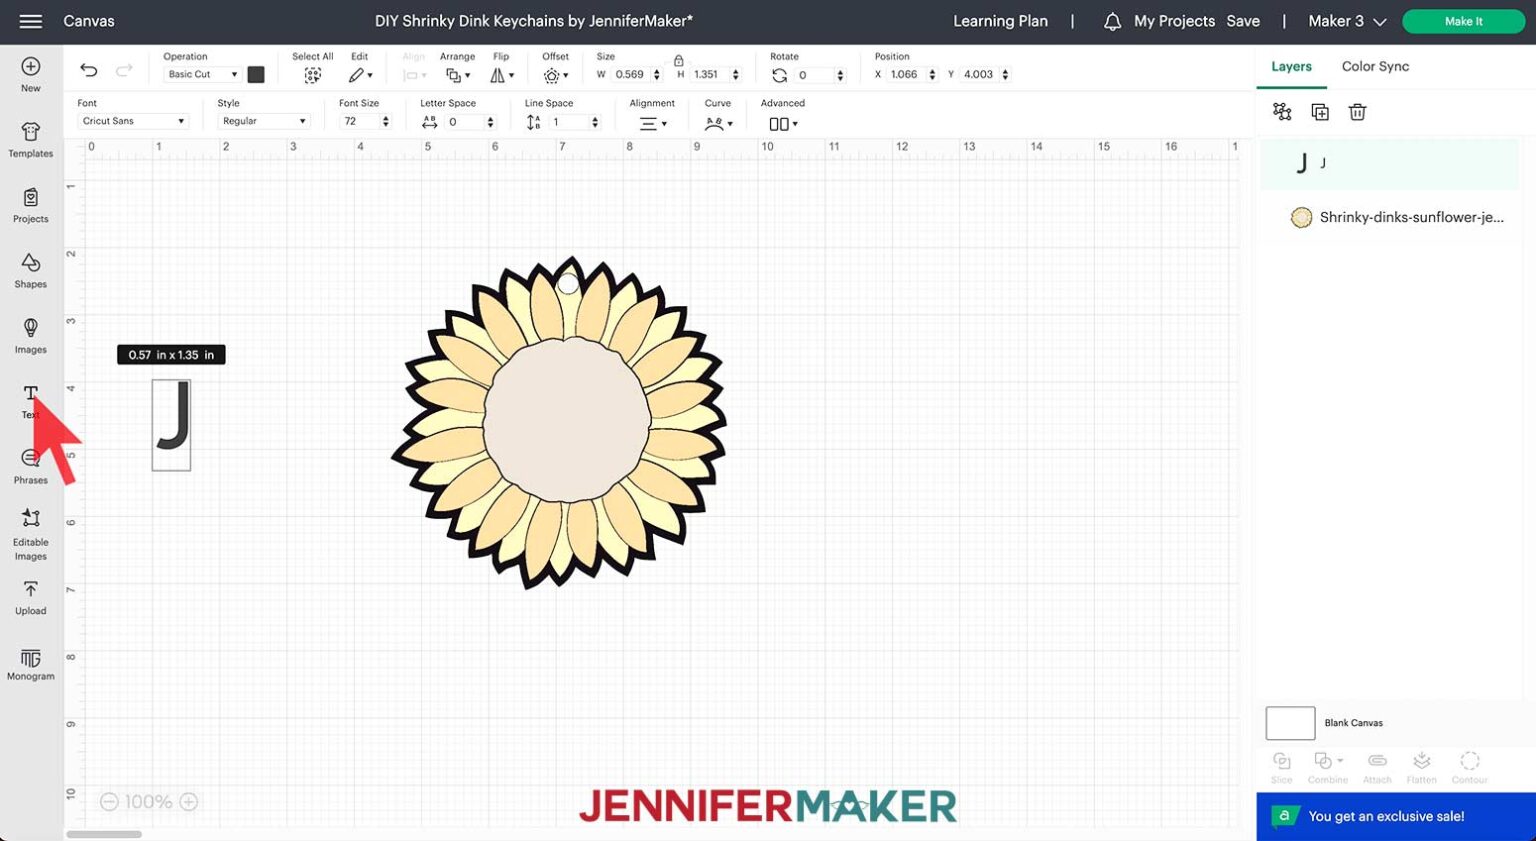Click the Attach tool
The image size is (1536, 841).
click(1377, 767)
